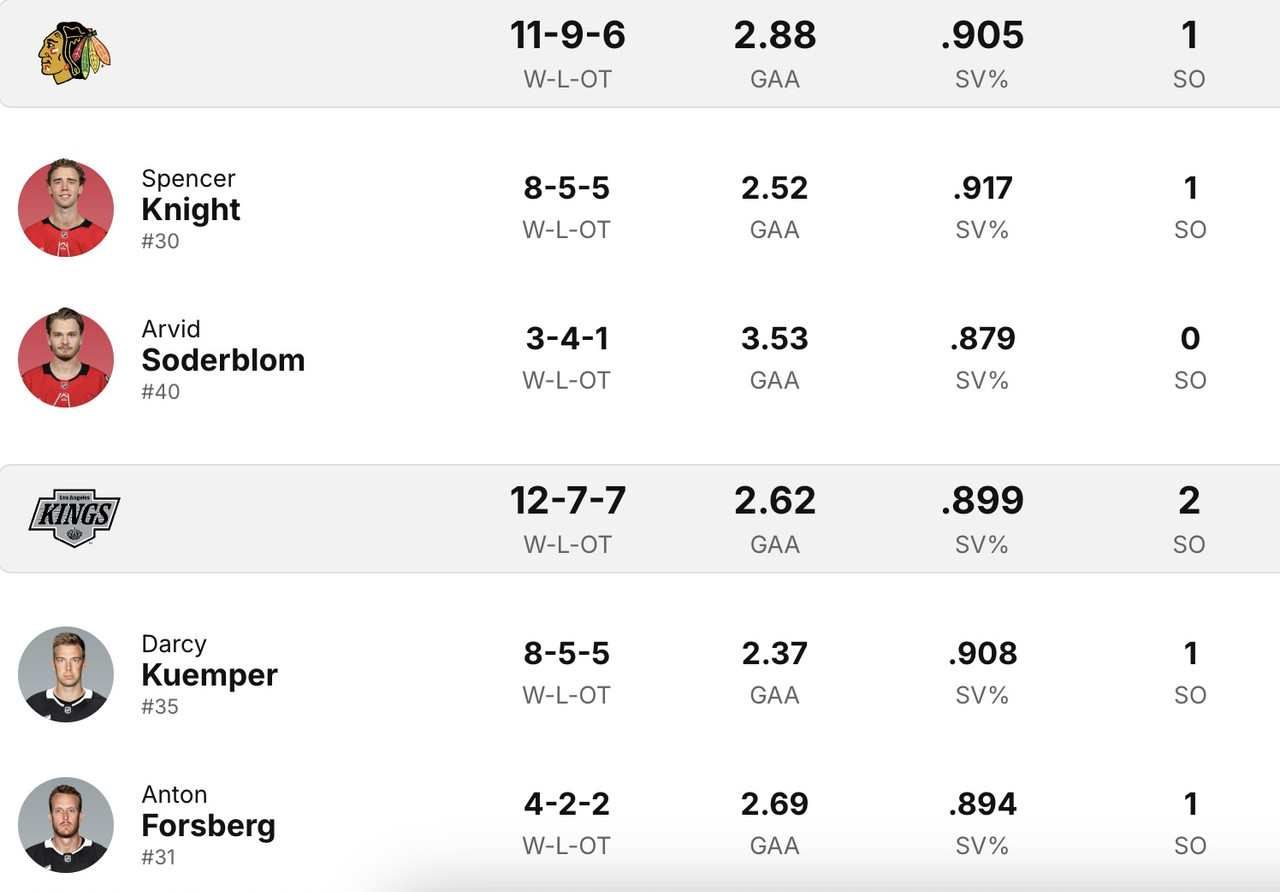Click the Kings 12-7-7 team record
1280x892 pixels.
coord(567,501)
